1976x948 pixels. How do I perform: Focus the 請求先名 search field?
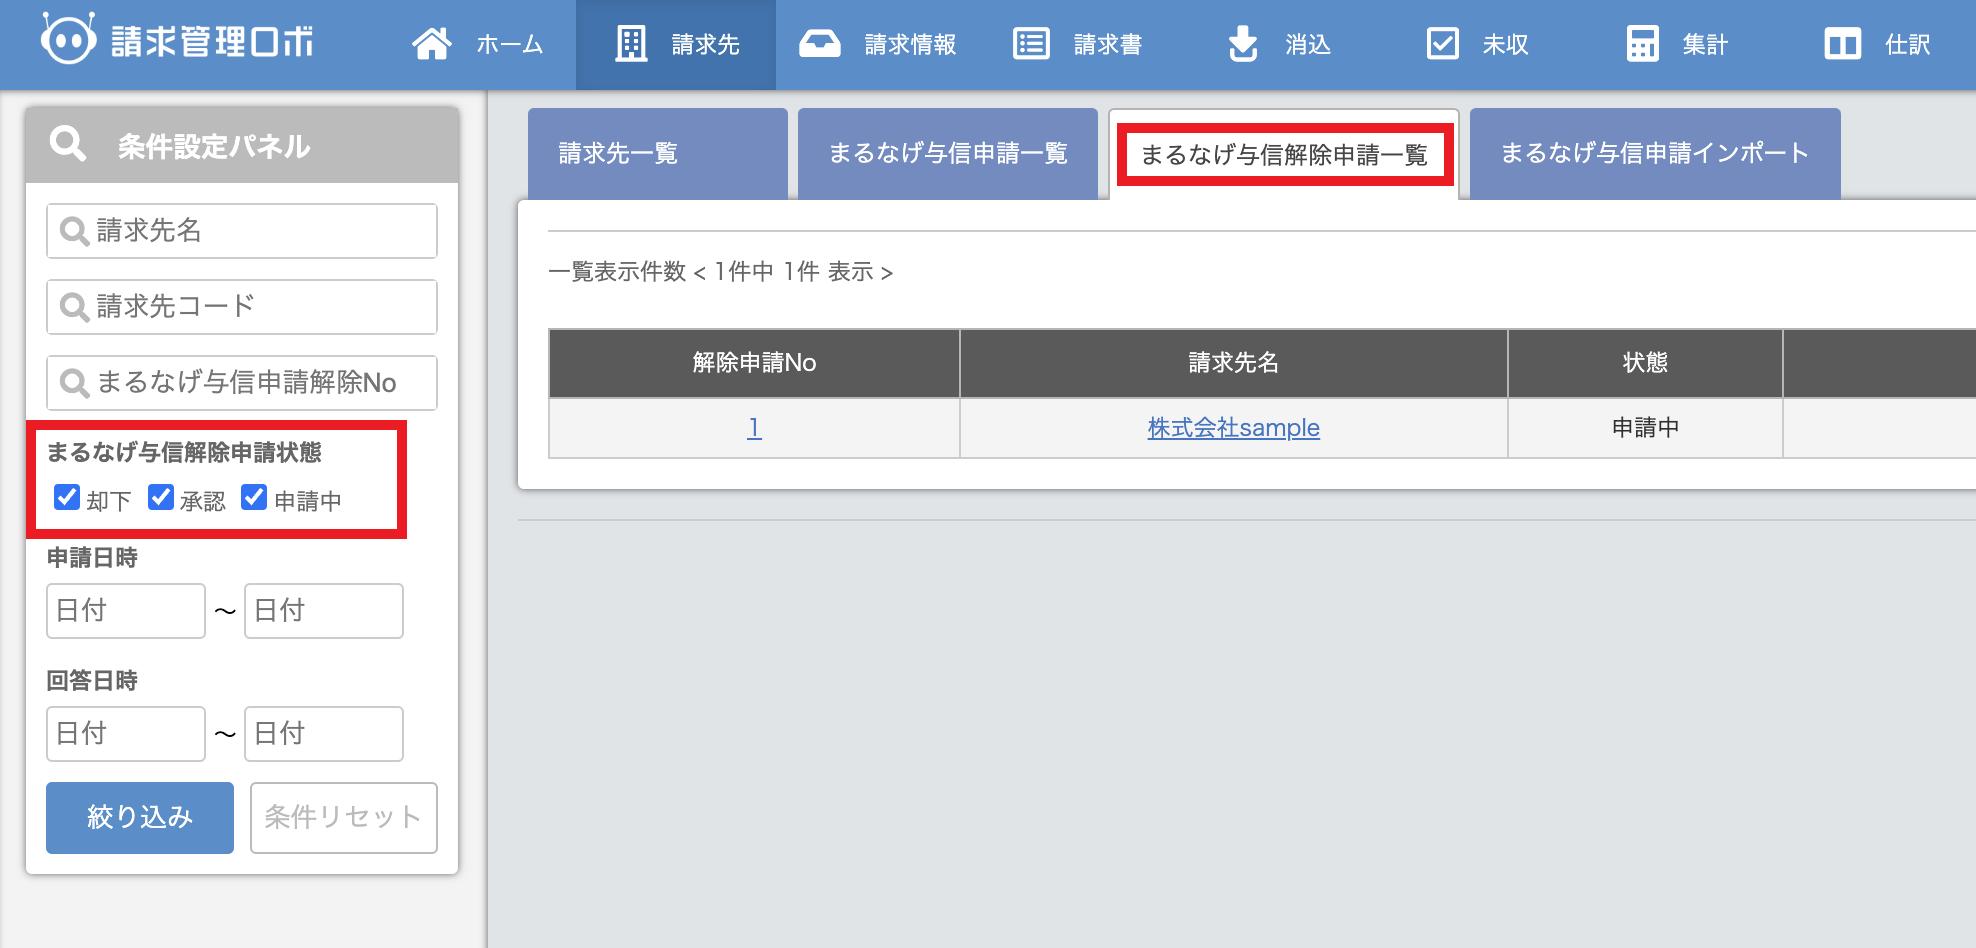[242, 231]
